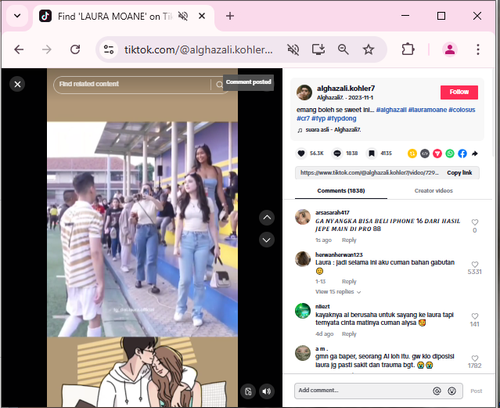This screenshot has height=408, width=500.
Task: Expand View 15 replies
Action: (x=338, y=292)
